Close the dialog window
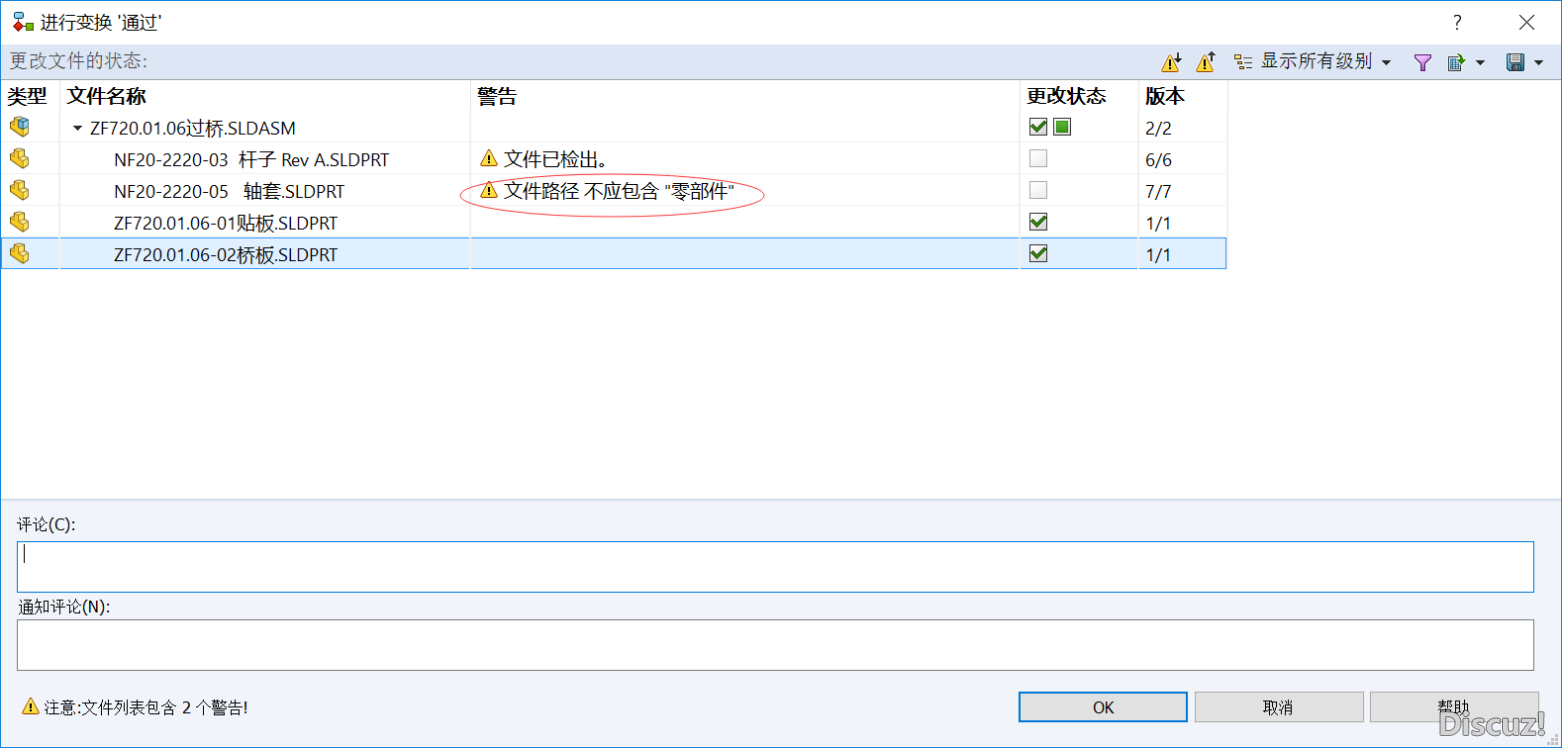The width and height of the screenshot is (1562, 748). point(1527,21)
